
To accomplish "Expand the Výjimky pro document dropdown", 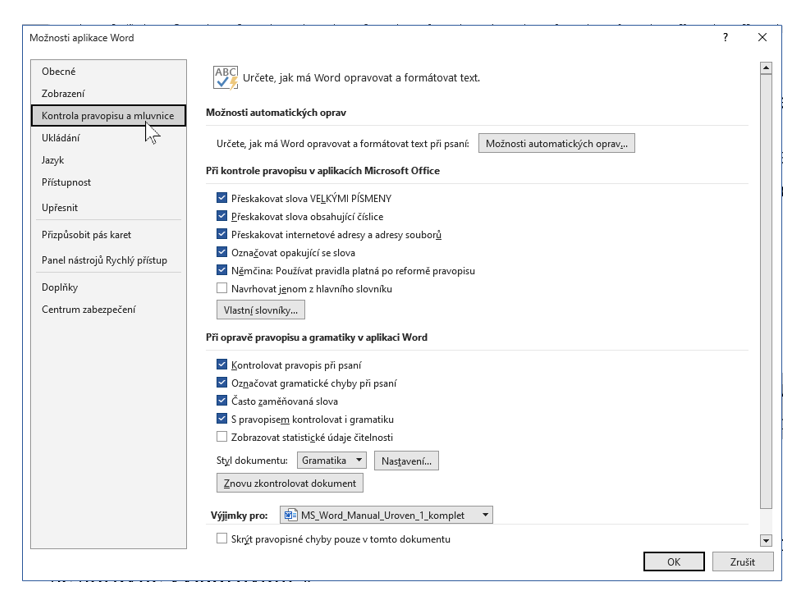I will pos(486,515).
